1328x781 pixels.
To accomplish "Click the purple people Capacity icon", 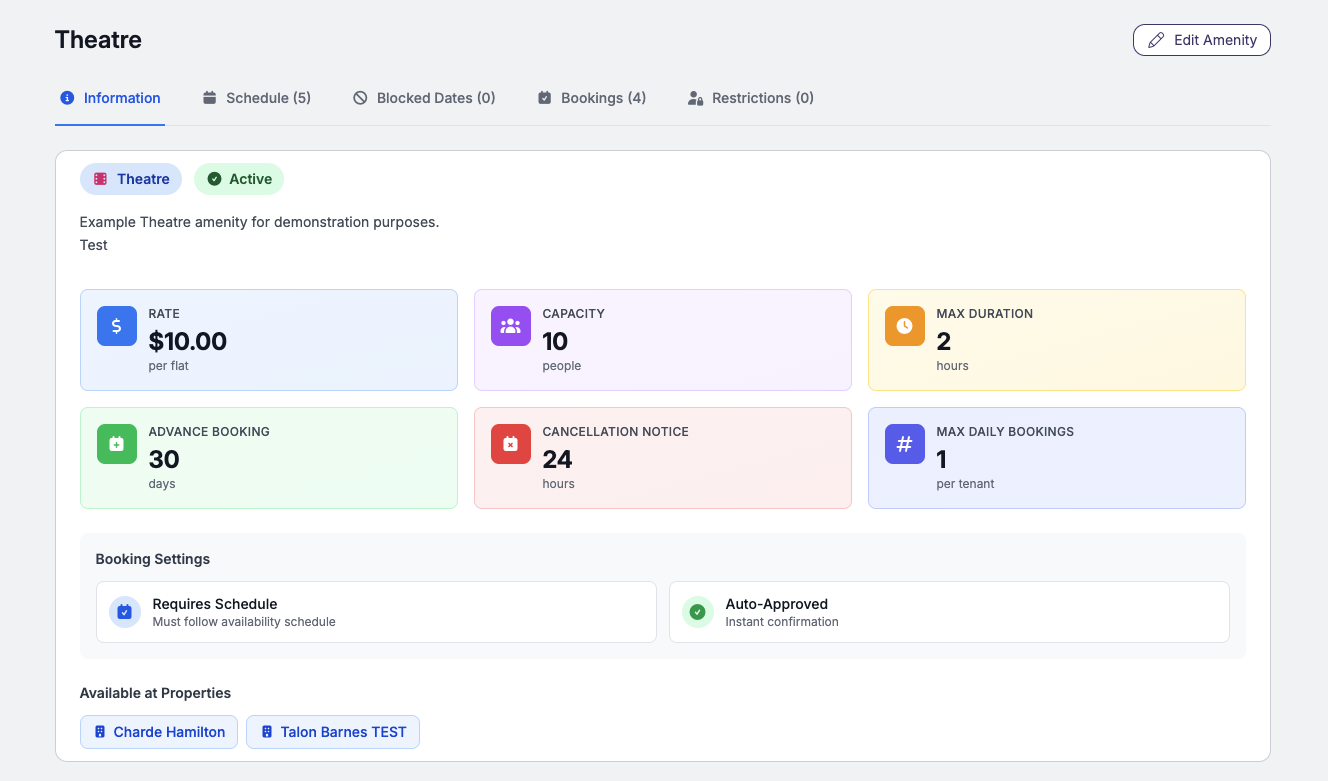I will pos(511,326).
